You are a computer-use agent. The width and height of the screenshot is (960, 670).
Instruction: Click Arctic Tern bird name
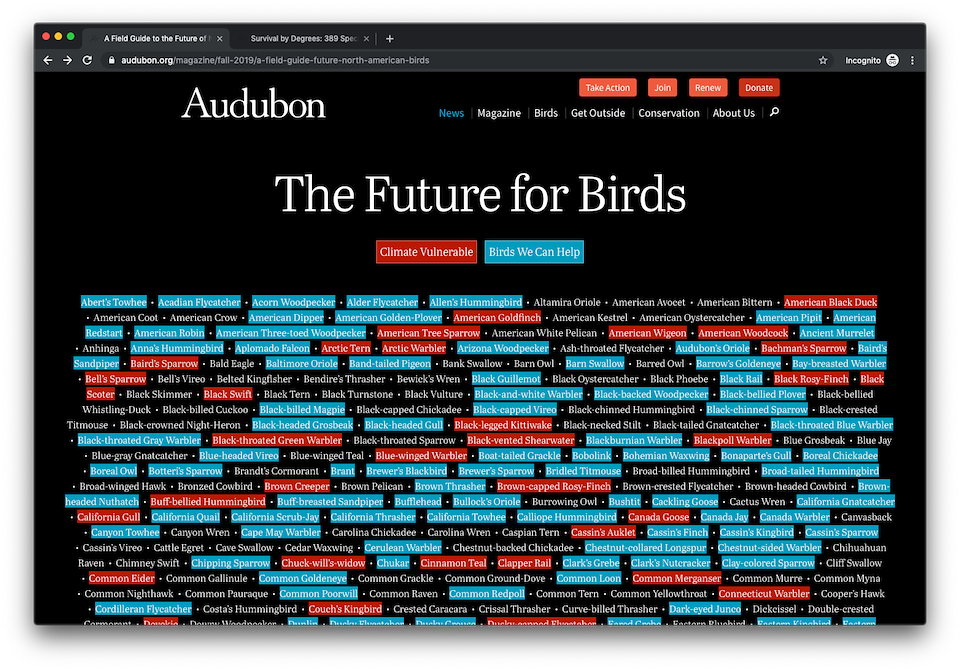tap(346, 348)
